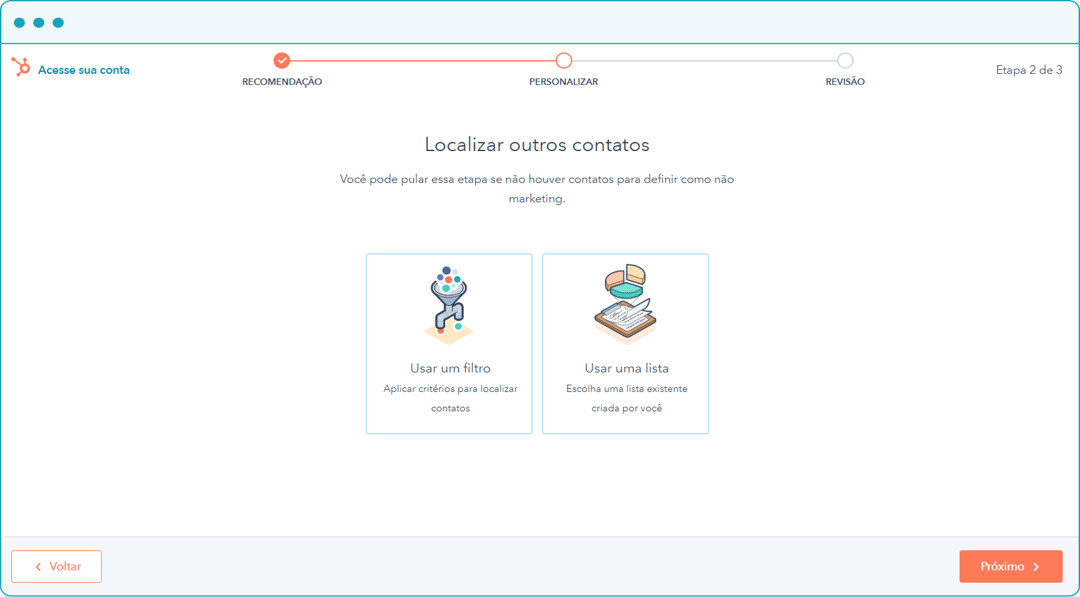This screenshot has height=597, width=1080.
Task: Click the funnel filter illustration
Action: (x=449, y=304)
